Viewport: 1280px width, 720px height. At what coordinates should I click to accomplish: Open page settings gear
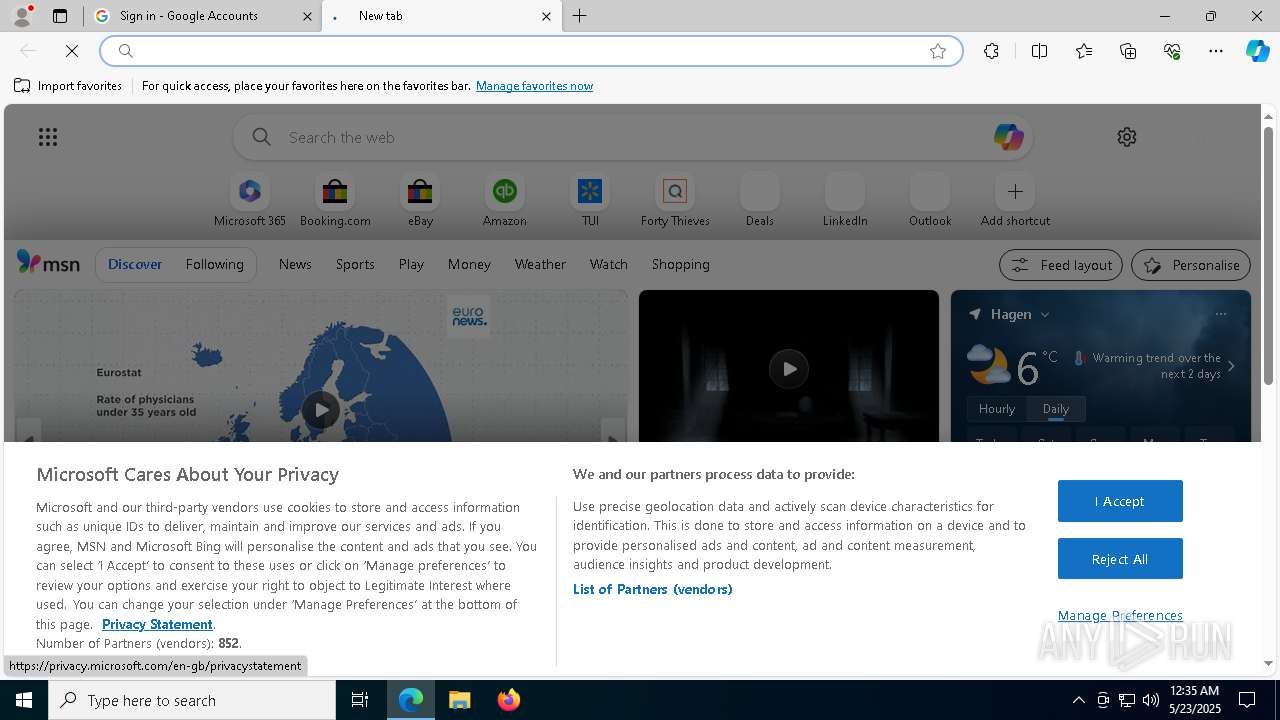pos(1127,137)
